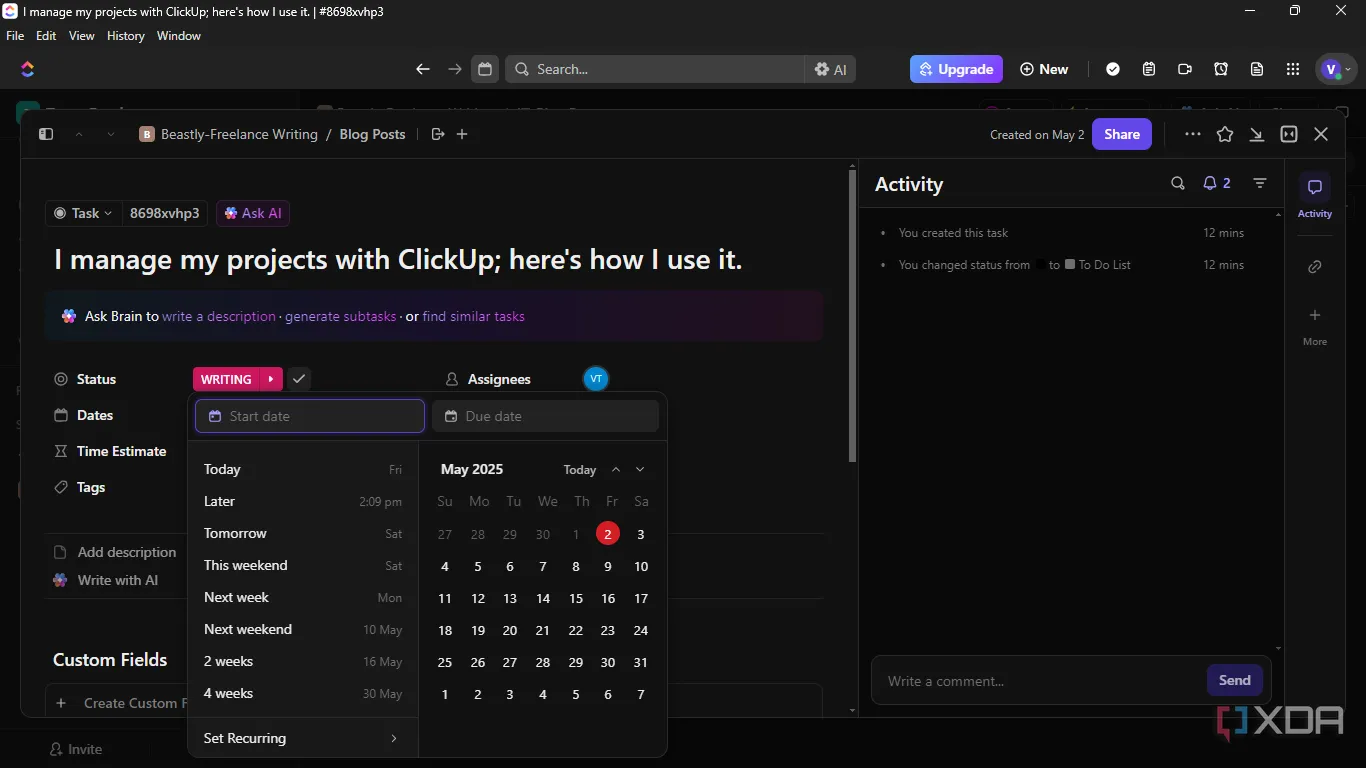This screenshot has width=1366, height=768.
Task: Toggle the sidebar layout icon in task header
Action: [46, 134]
